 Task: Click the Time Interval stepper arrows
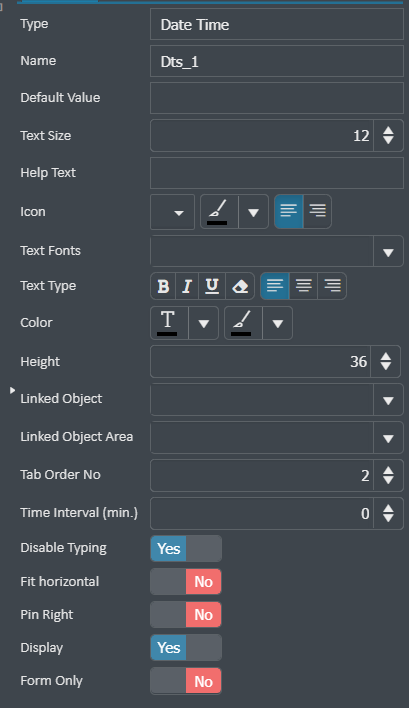tap(388, 513)
